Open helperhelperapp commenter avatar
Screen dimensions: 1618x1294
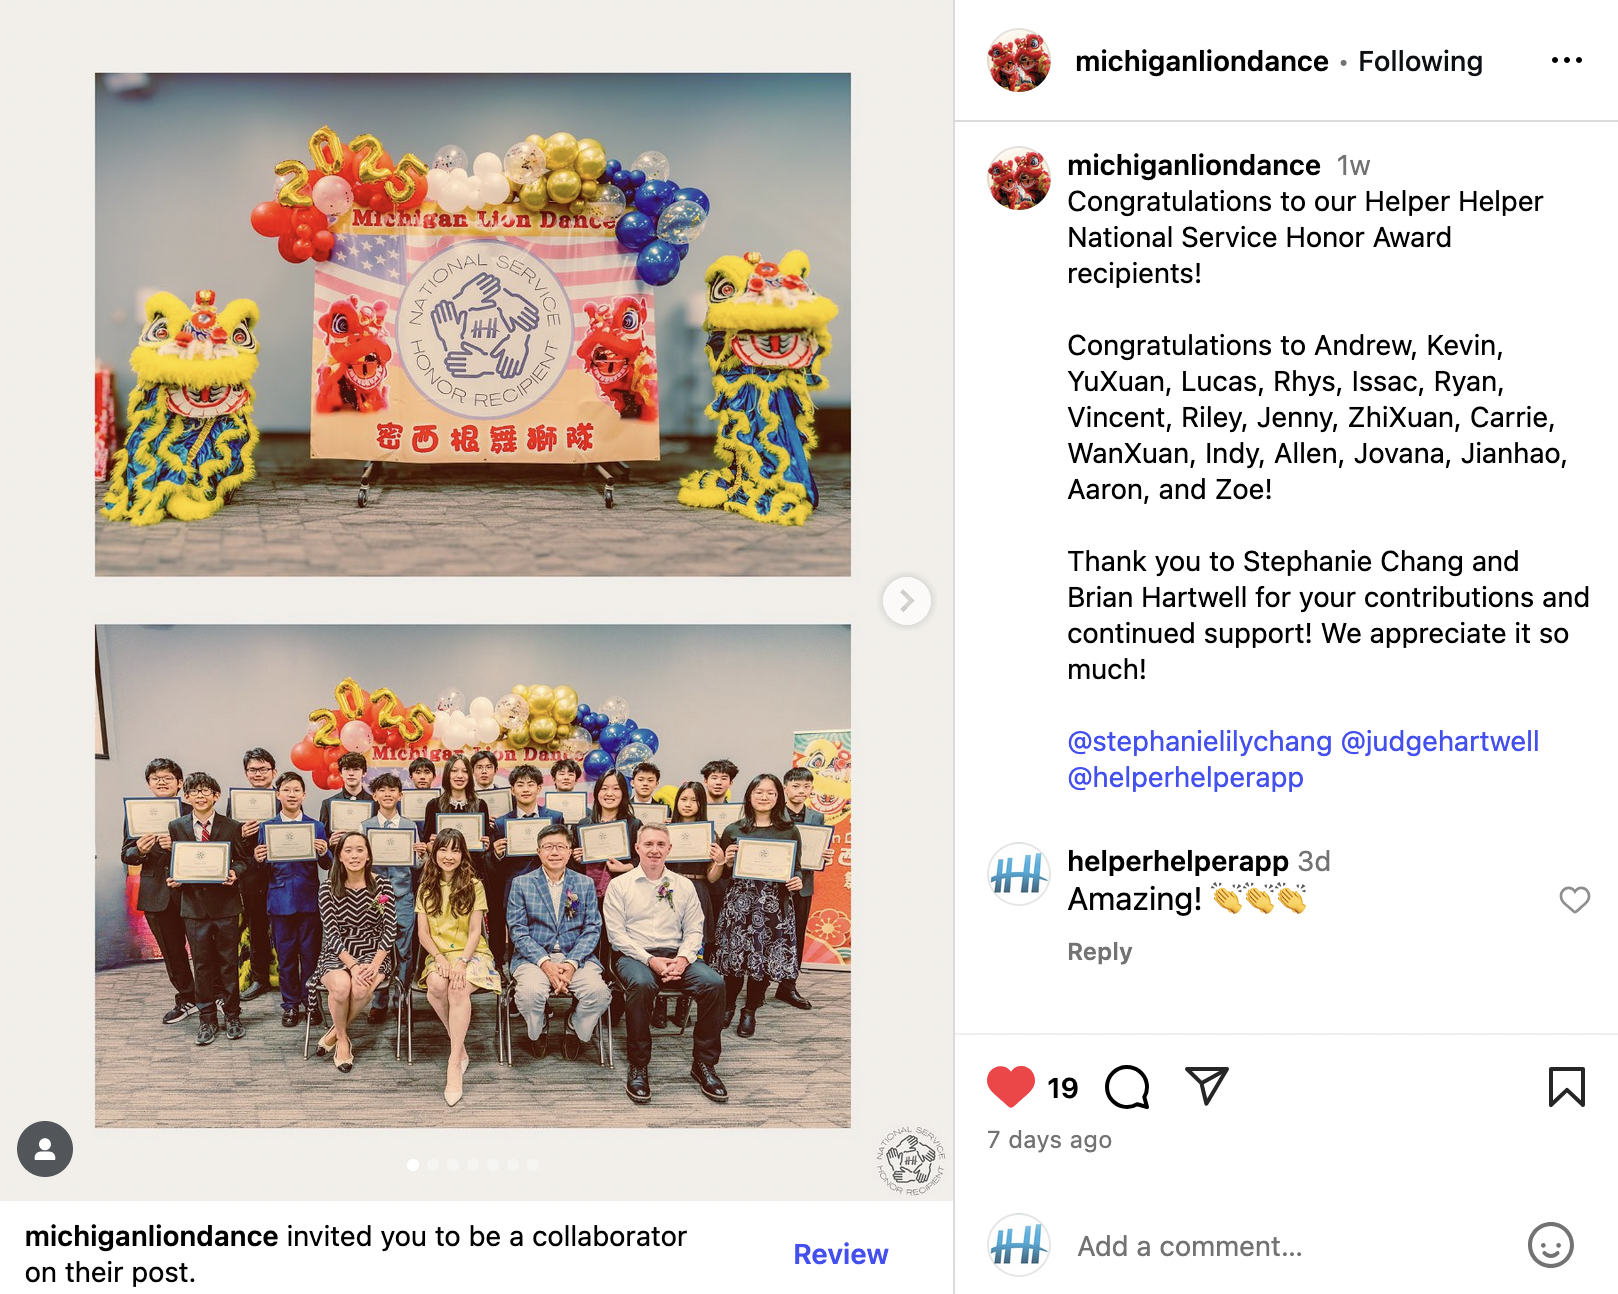point(1018,874)
